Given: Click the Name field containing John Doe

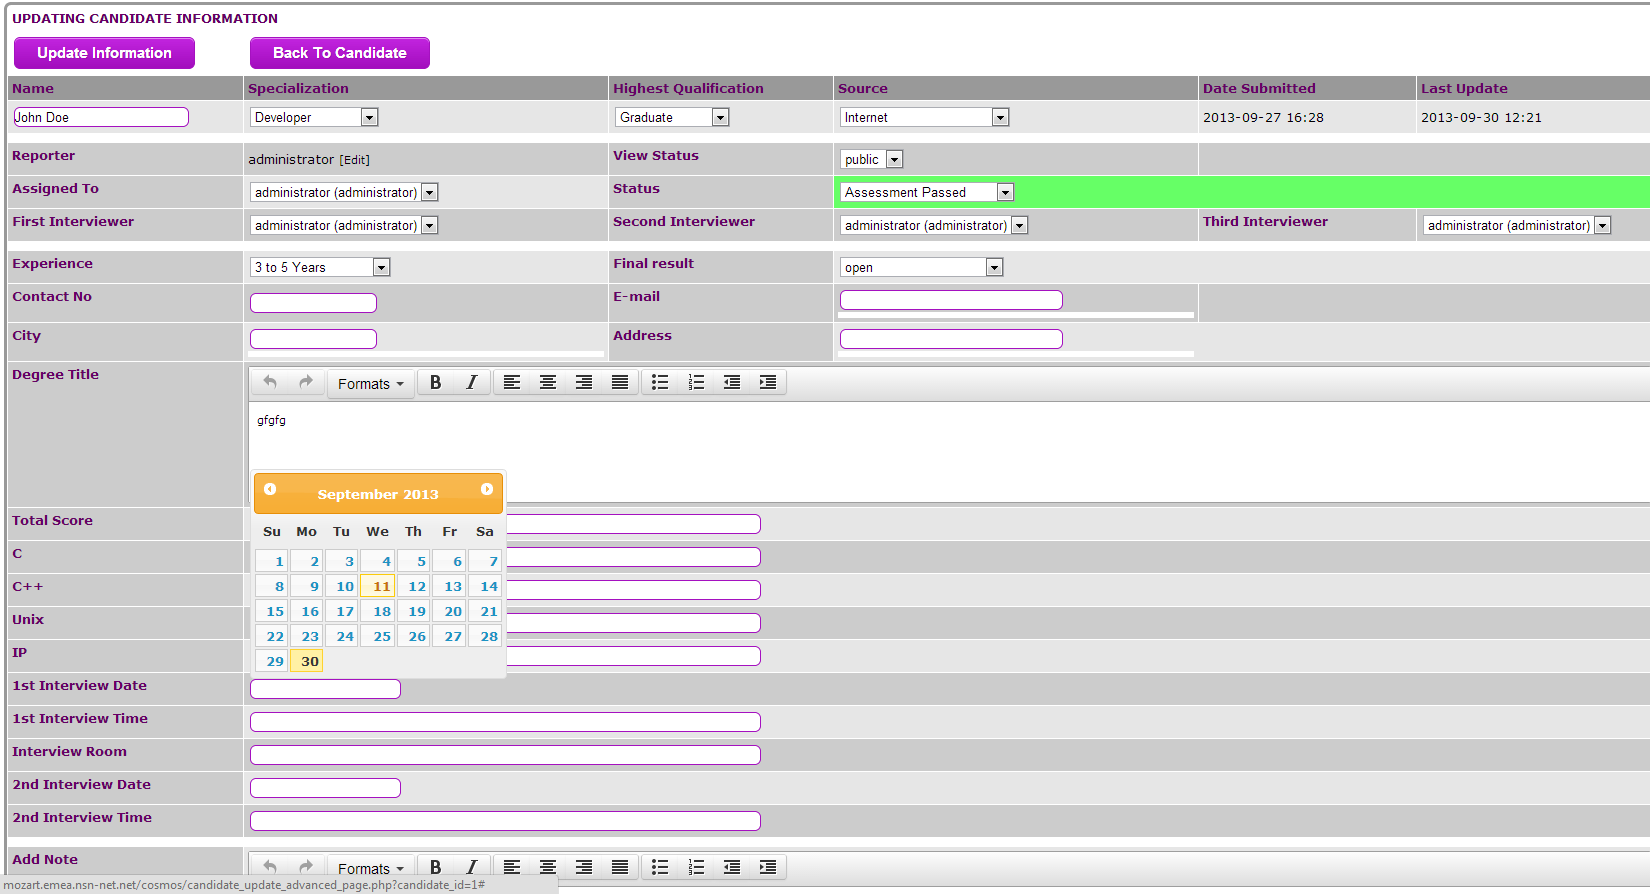Looking at the screenshot, I should [x=101, y=117].
